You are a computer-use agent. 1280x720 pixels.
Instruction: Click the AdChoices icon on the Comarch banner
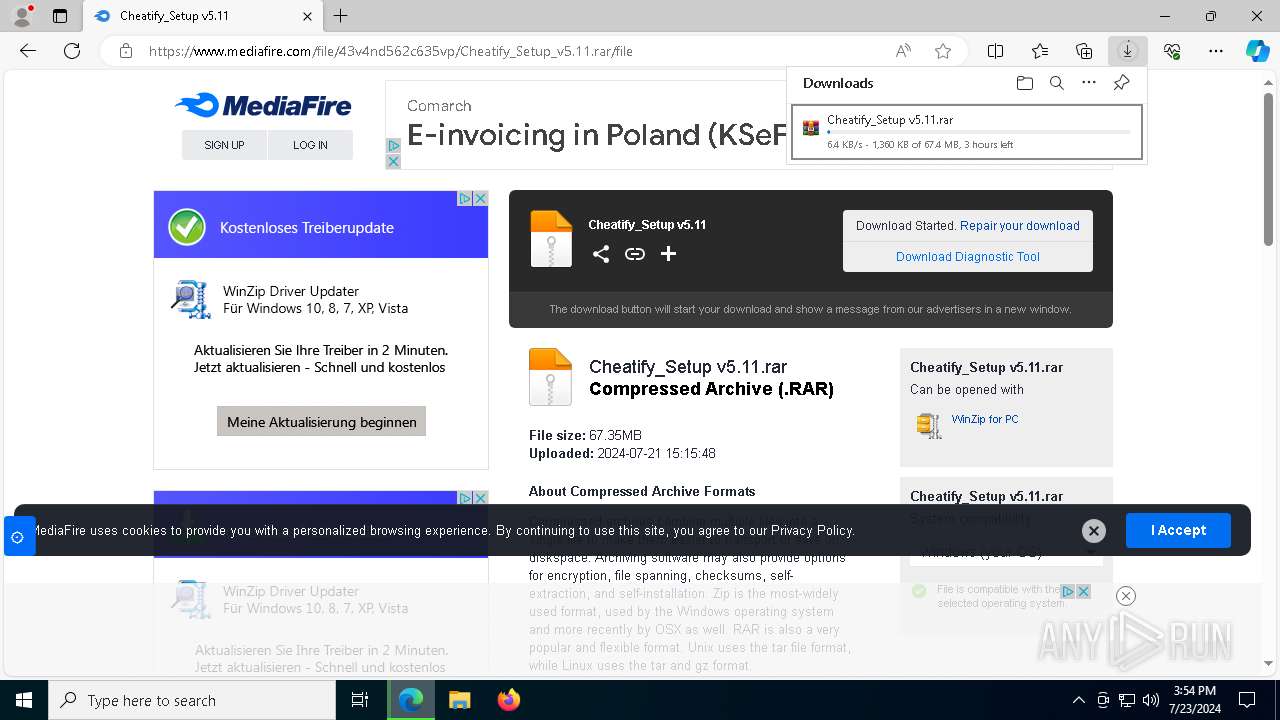tap(393, 146)
